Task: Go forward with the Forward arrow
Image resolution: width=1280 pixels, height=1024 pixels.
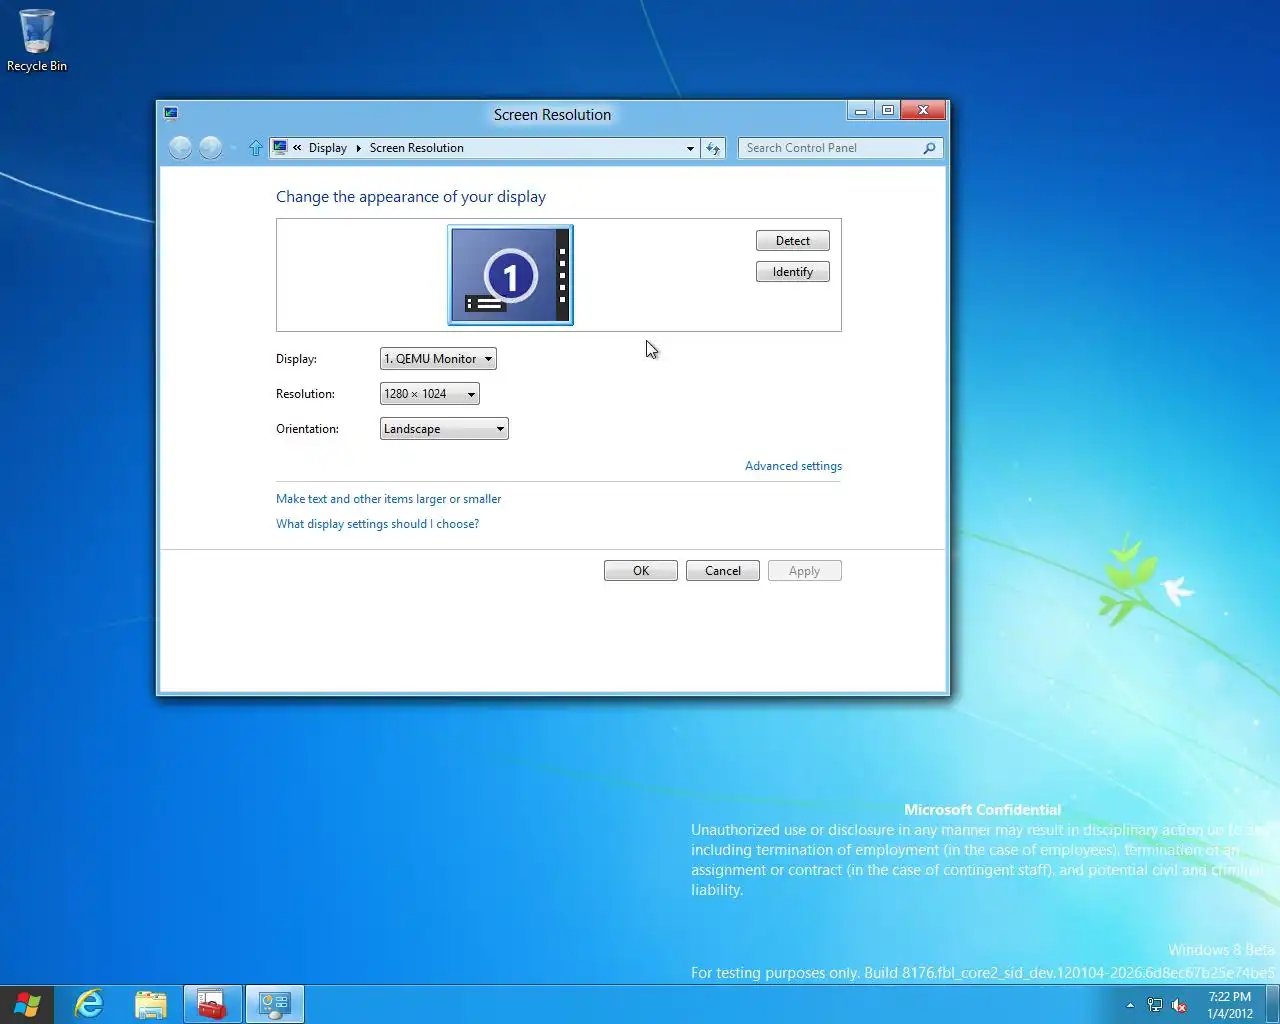Action: click(210, 148)
